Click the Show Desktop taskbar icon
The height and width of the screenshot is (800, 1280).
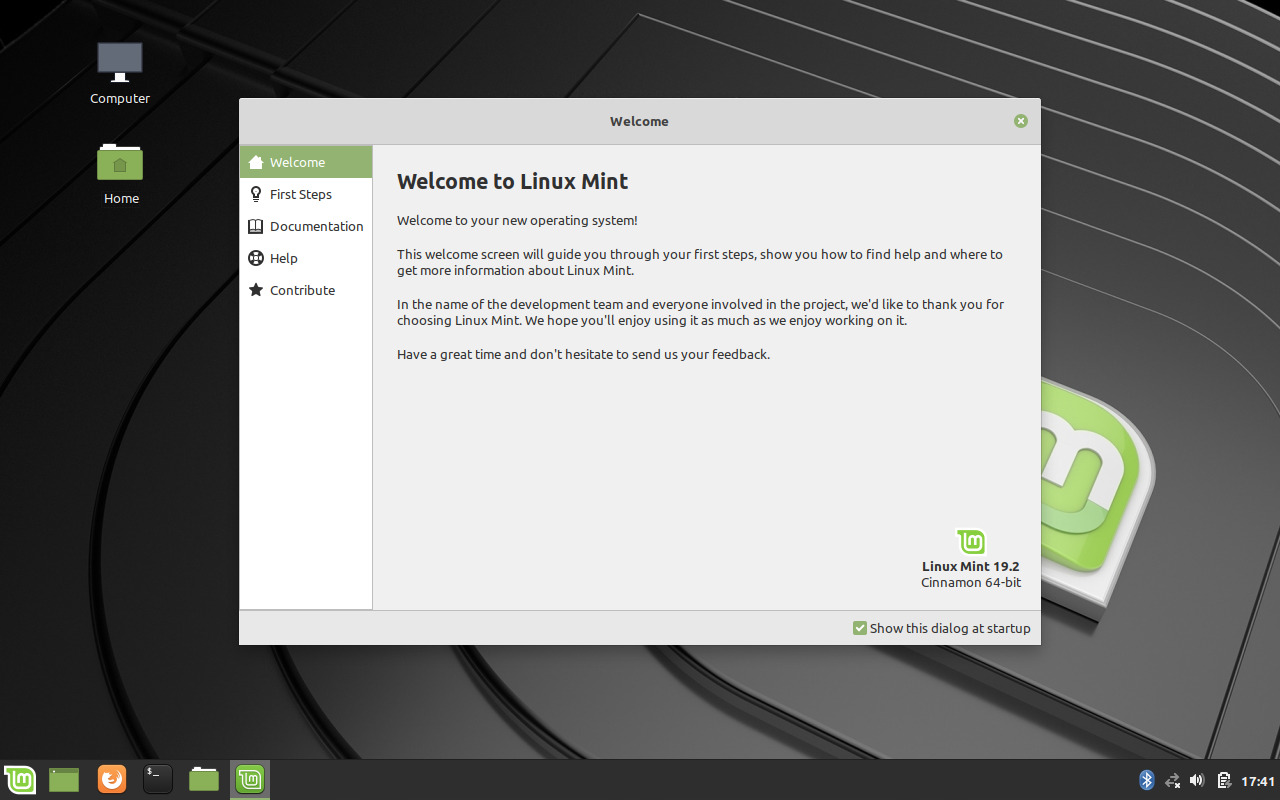coord(64,779)
